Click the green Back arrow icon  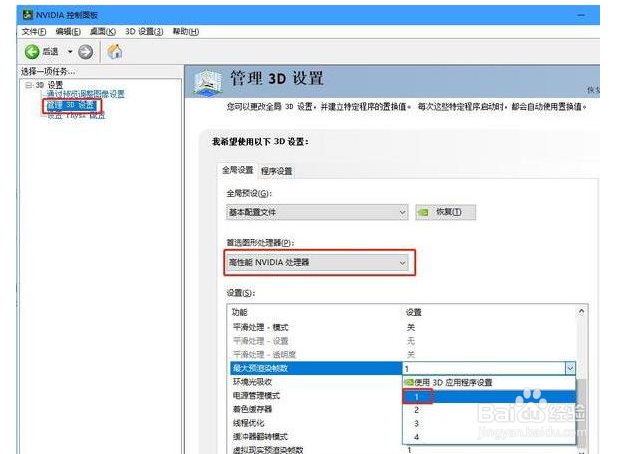(x=32, y=52)
